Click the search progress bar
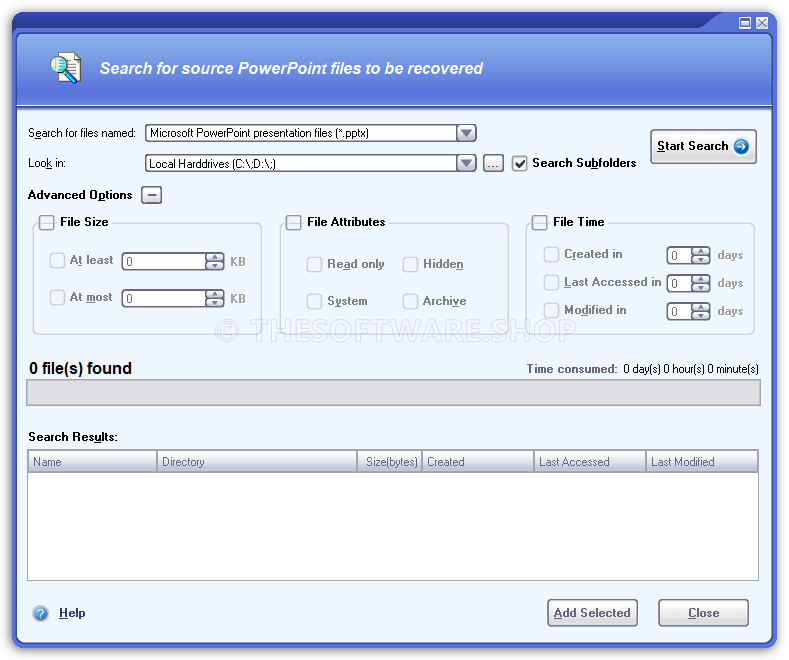The width and height of the screenshot is (789, 660). [x=393, y=392]
